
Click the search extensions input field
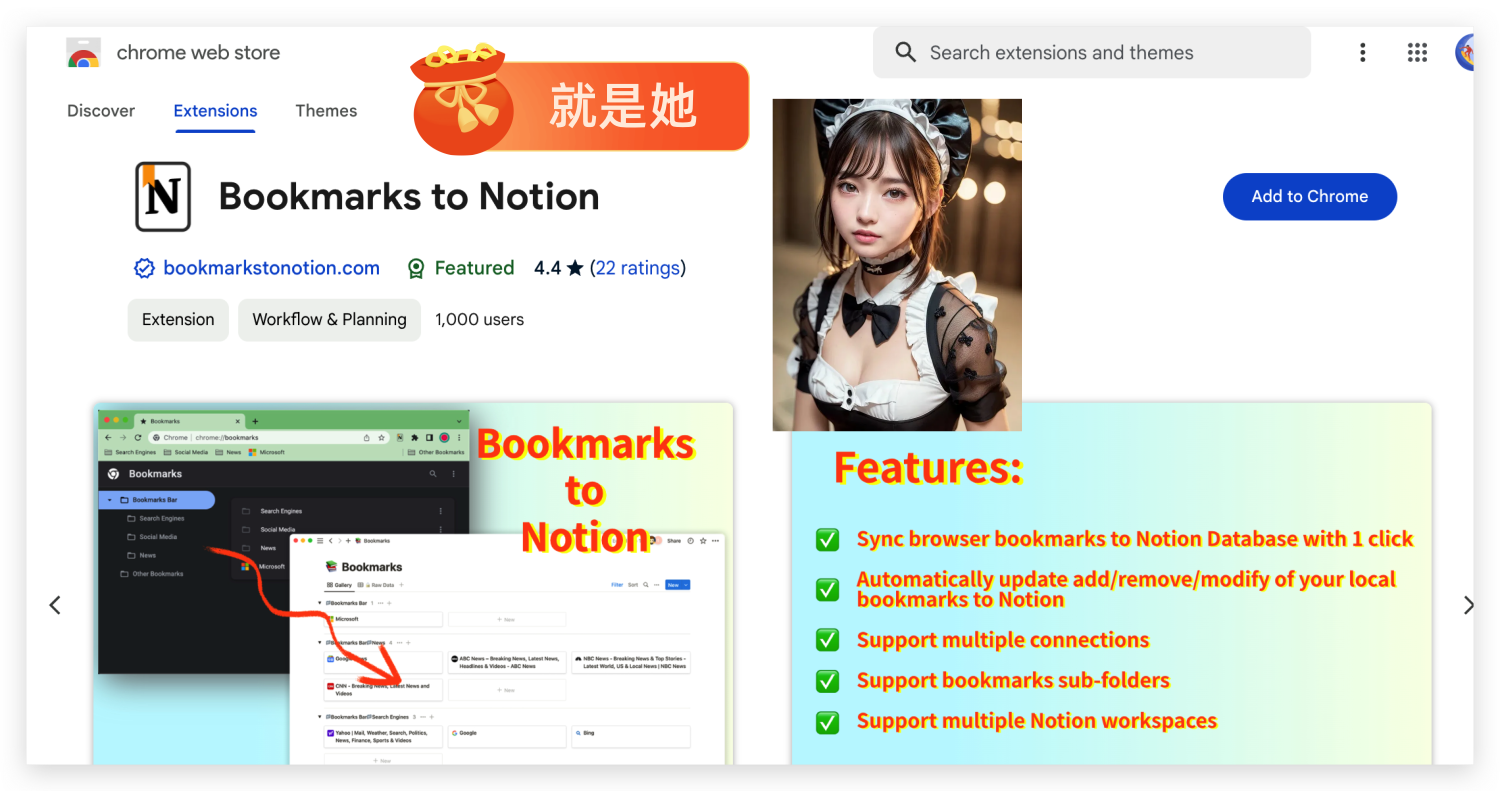1090,51
